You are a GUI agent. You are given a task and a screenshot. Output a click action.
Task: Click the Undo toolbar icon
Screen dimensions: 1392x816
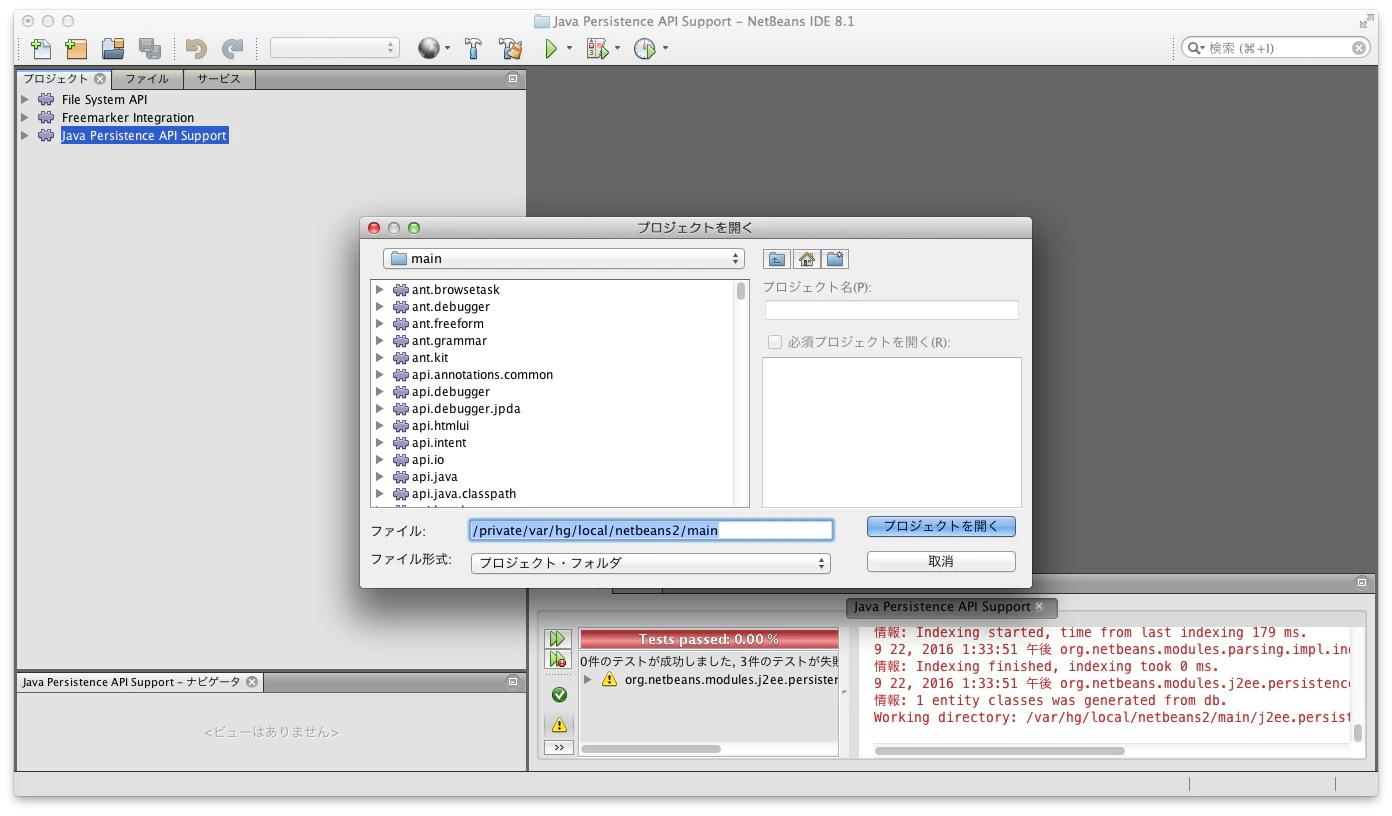[x=196, y=48]
